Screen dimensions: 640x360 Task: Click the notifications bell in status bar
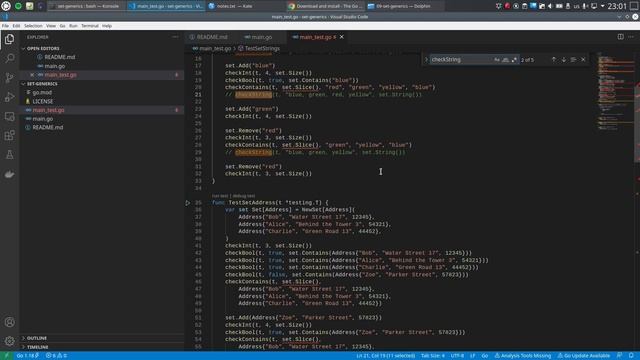tap(631, 356)
